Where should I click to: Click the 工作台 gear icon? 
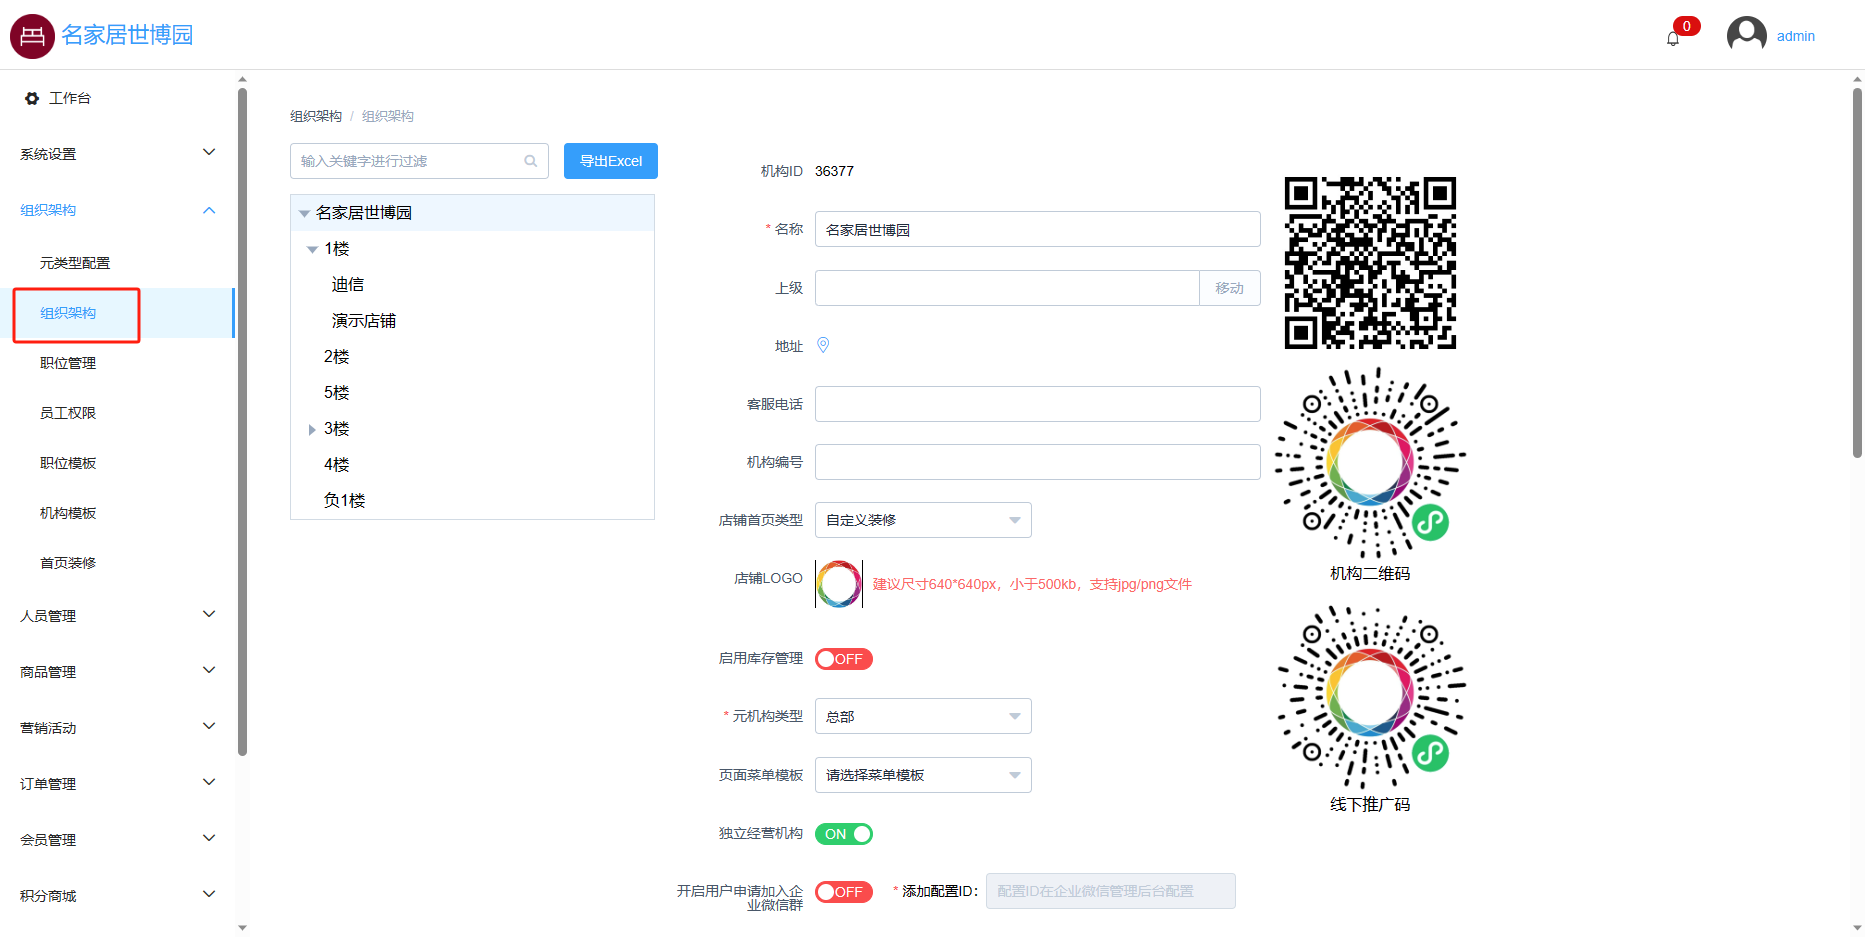(32, 98)
